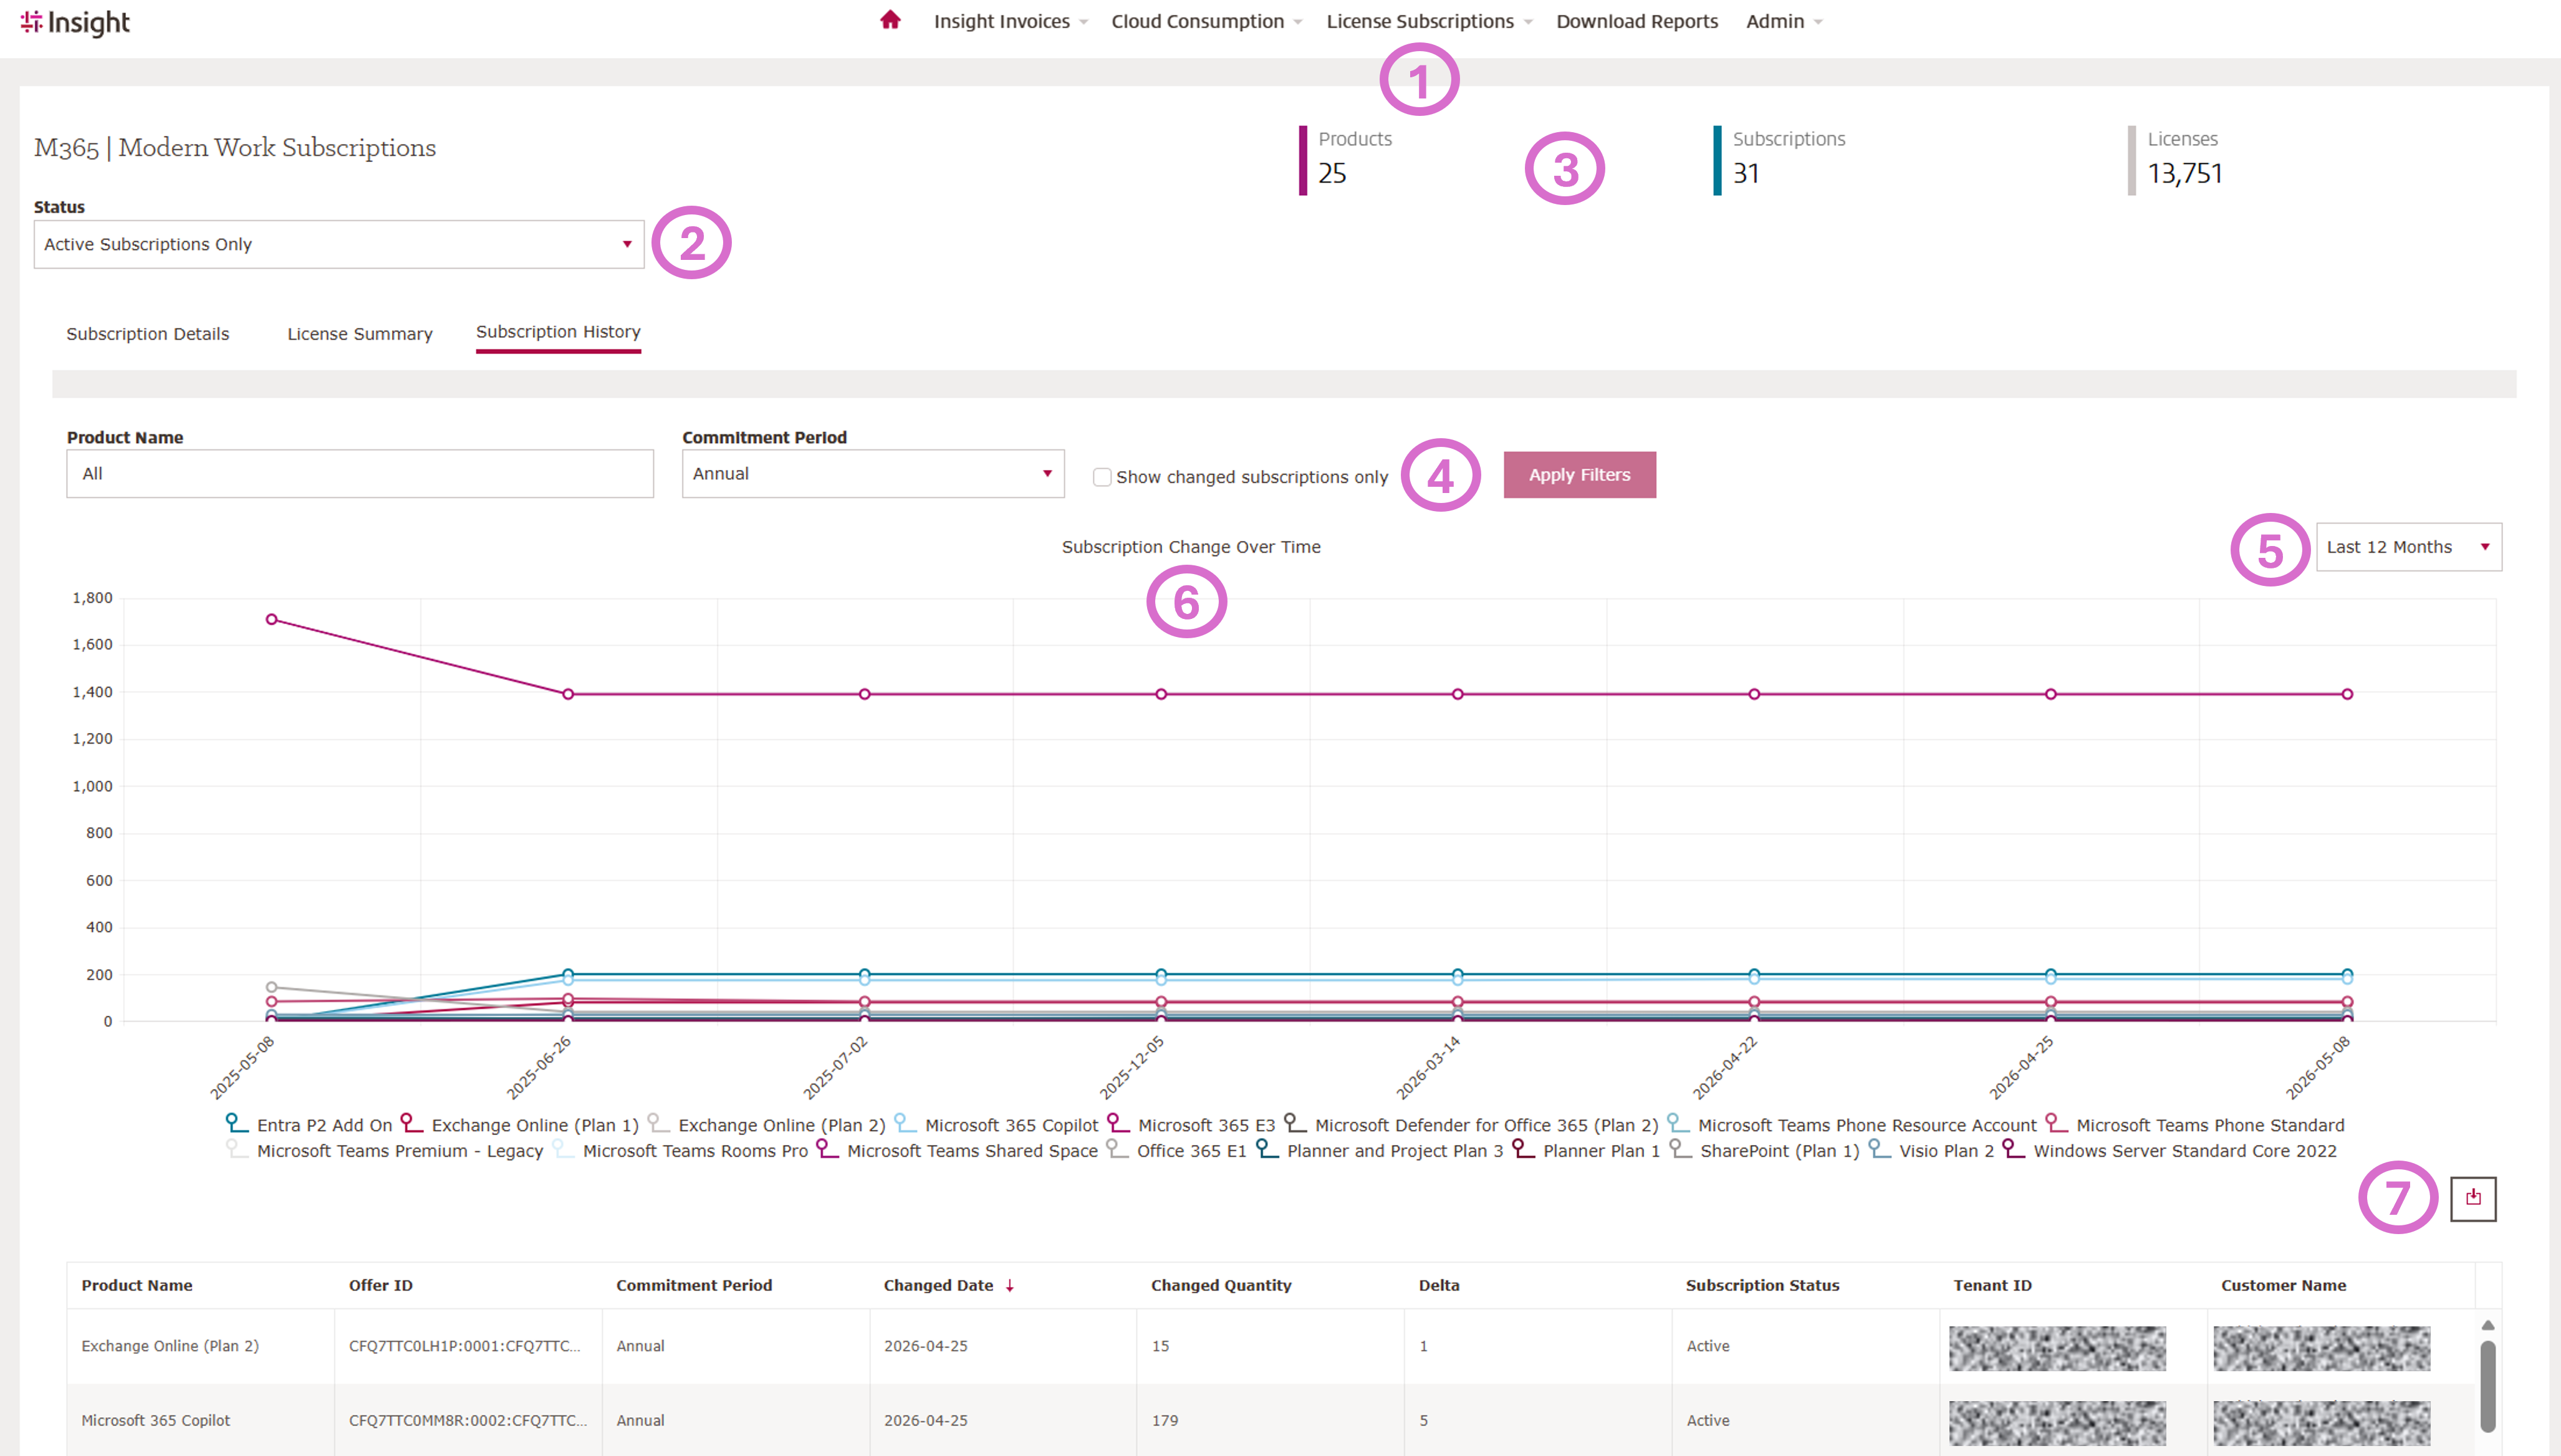The height and width of the screenshot is (1456, 2561).
Task: Click the Product Name filter field
Action: click(360, 474)
